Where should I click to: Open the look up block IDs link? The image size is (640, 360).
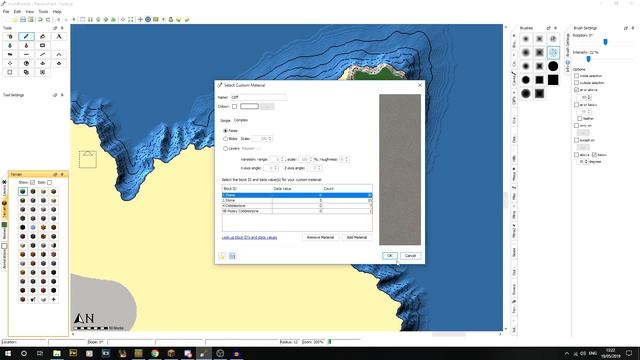(x=249, y=238)
